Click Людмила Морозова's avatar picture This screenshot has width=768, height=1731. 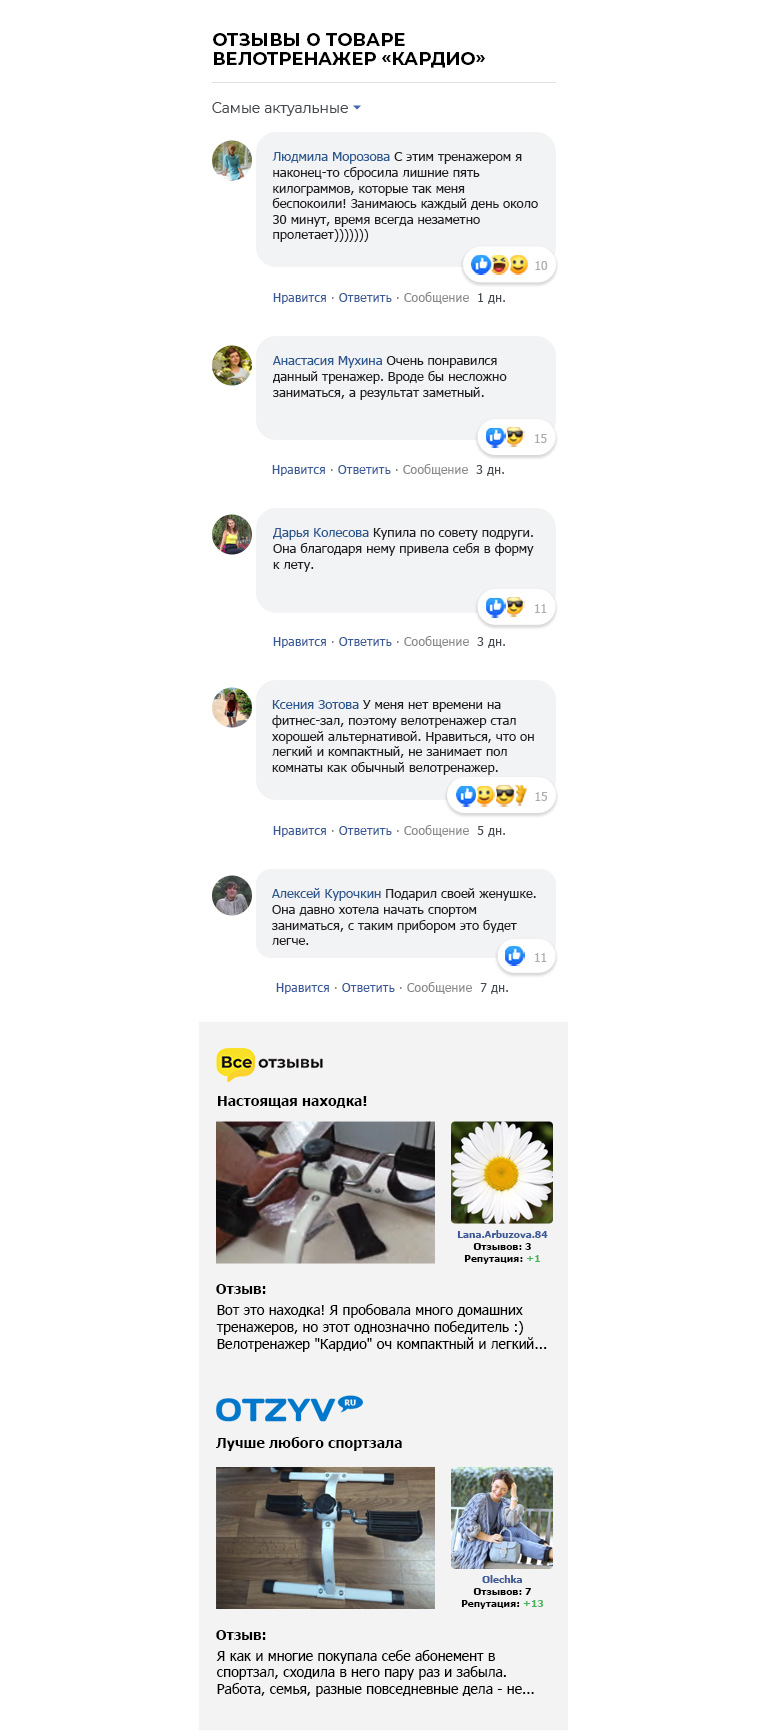232,161
